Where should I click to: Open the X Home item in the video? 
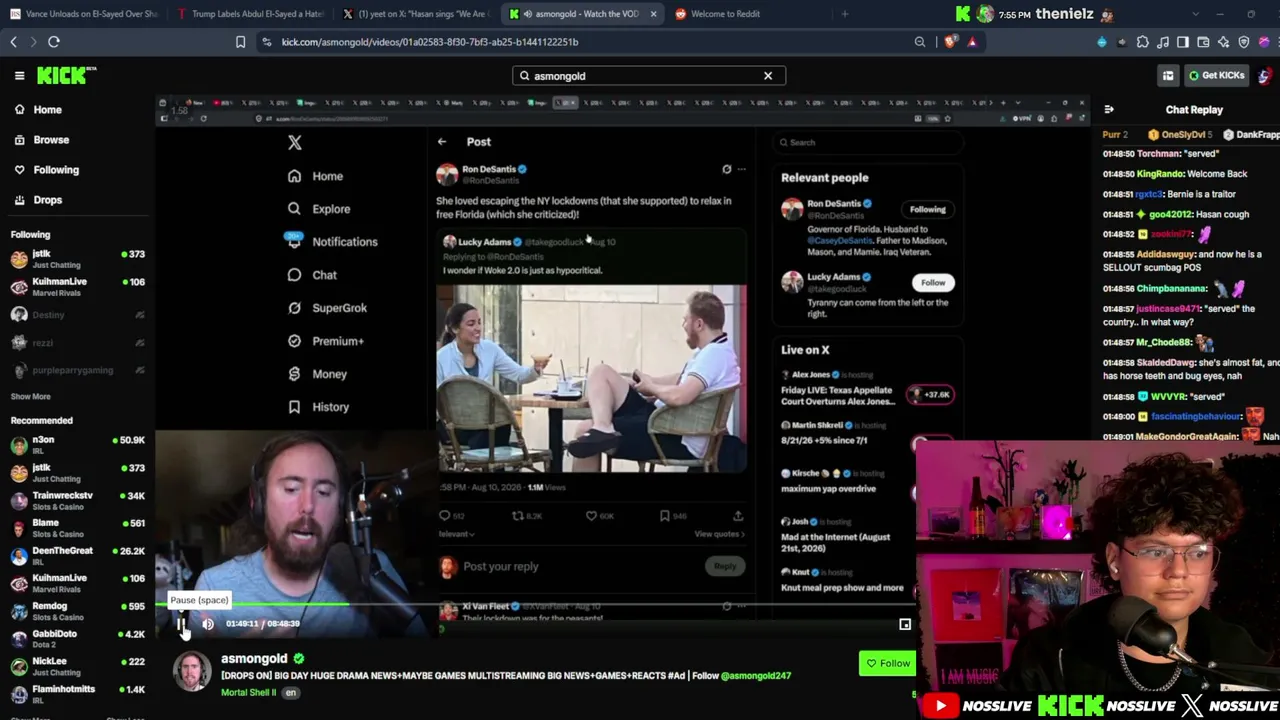point(316,176)
